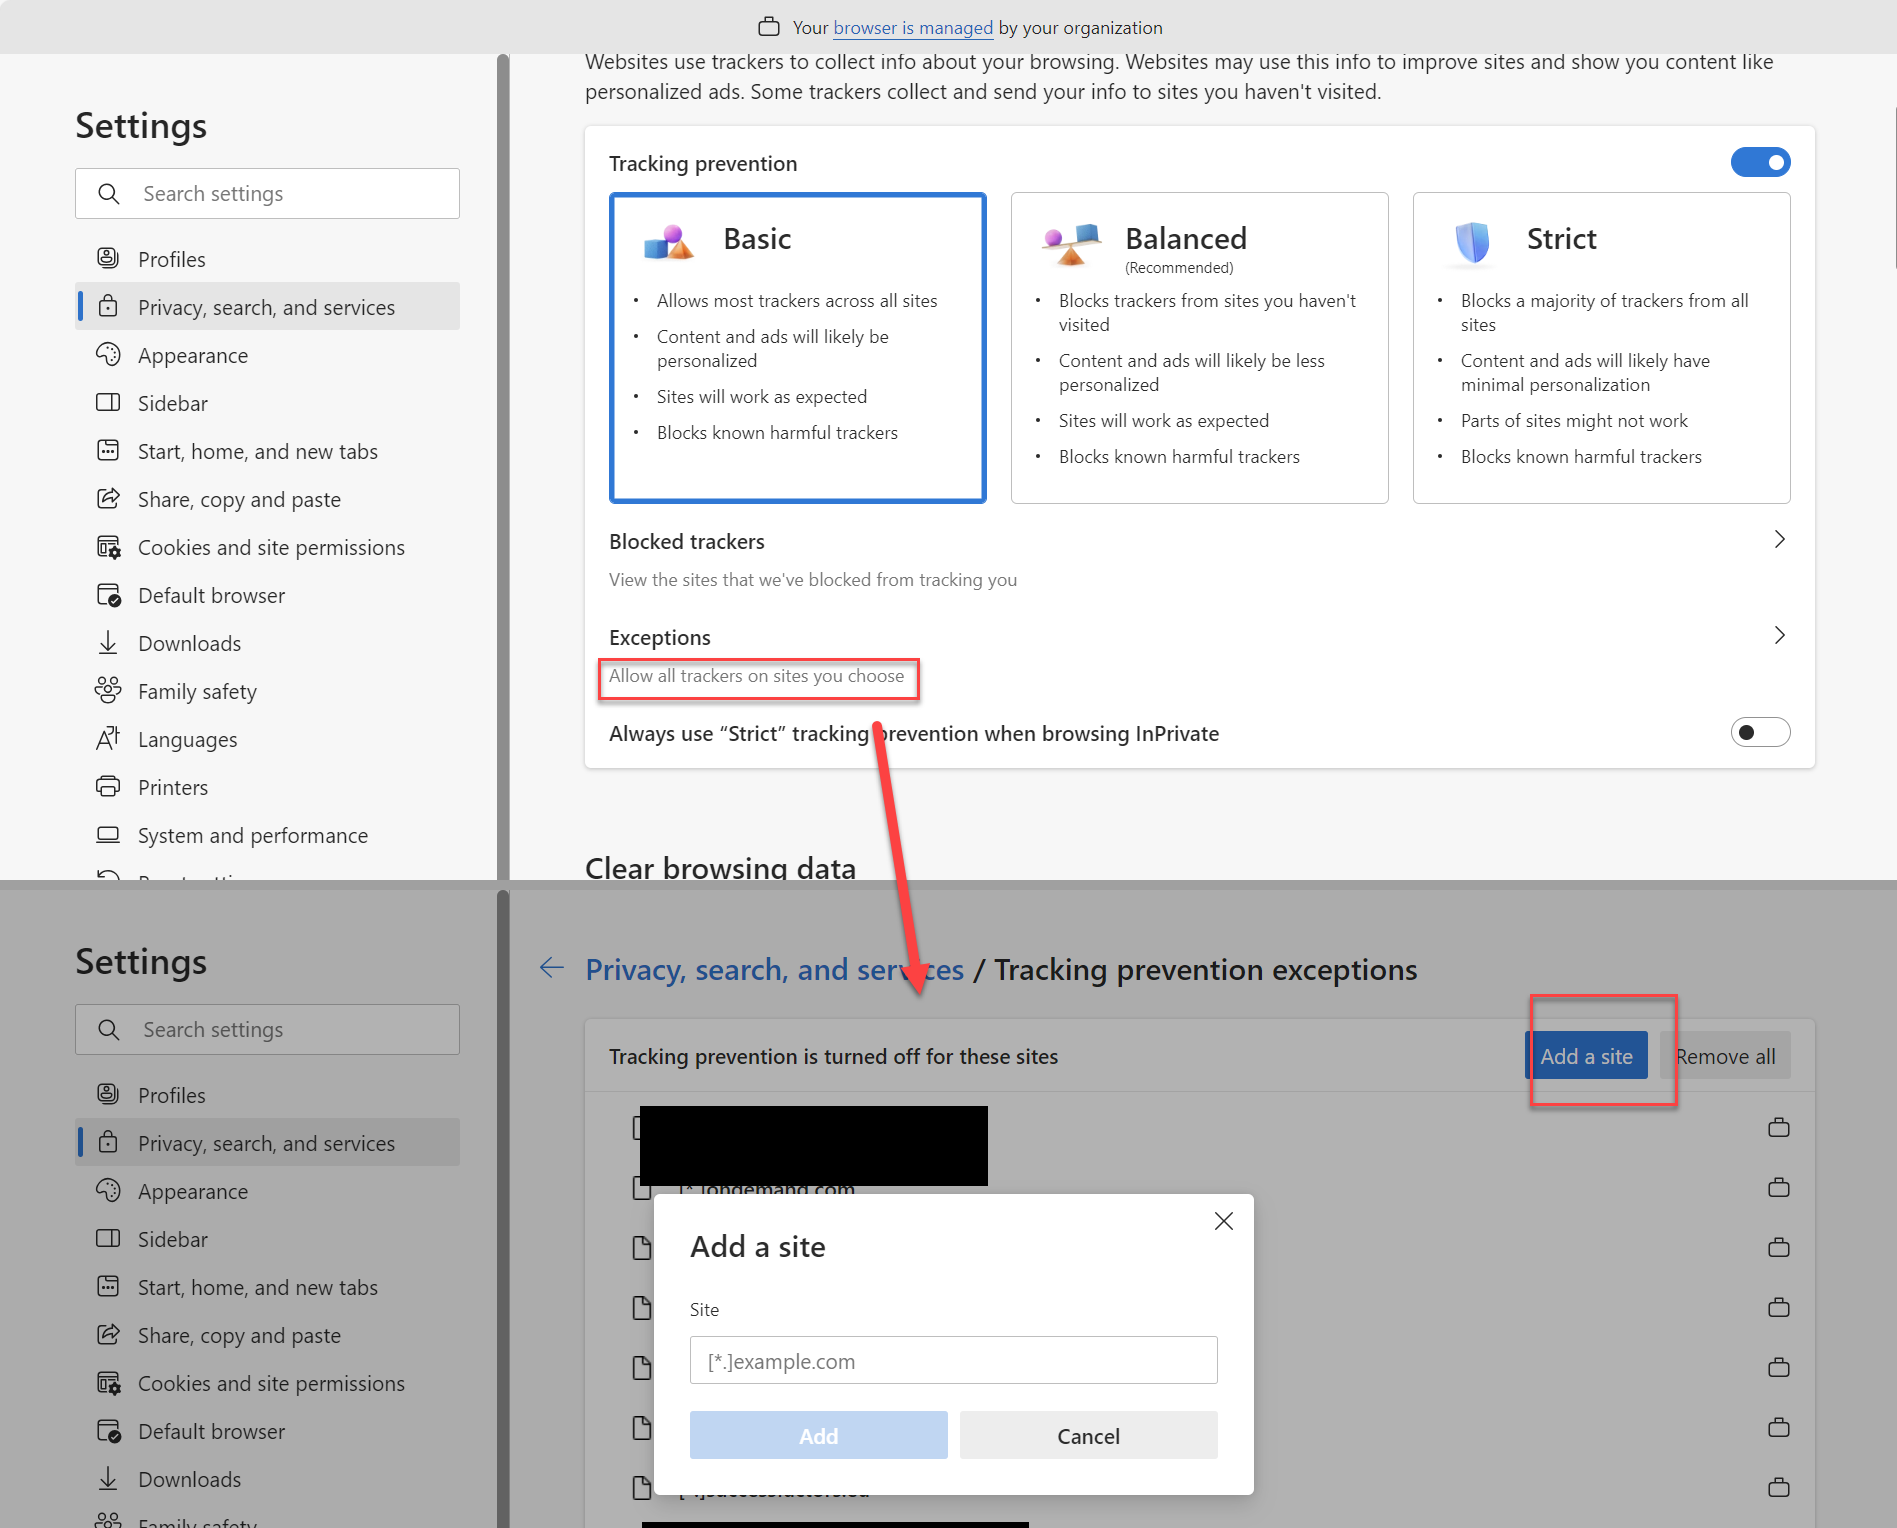Click the Cookies and site permissions icon in top sidebar

(108, 547)
